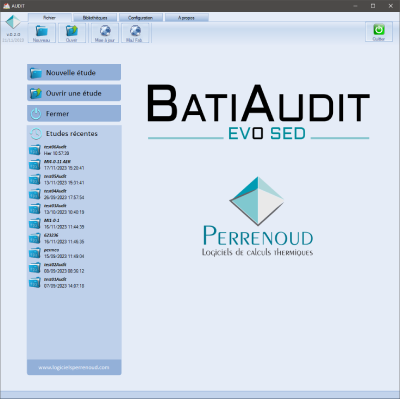Image resolution: width=400 pixels, height=400 pixels.
Task: Open recent study dated 17/11/2023 15:20:41
Action: tap(57, 165)
